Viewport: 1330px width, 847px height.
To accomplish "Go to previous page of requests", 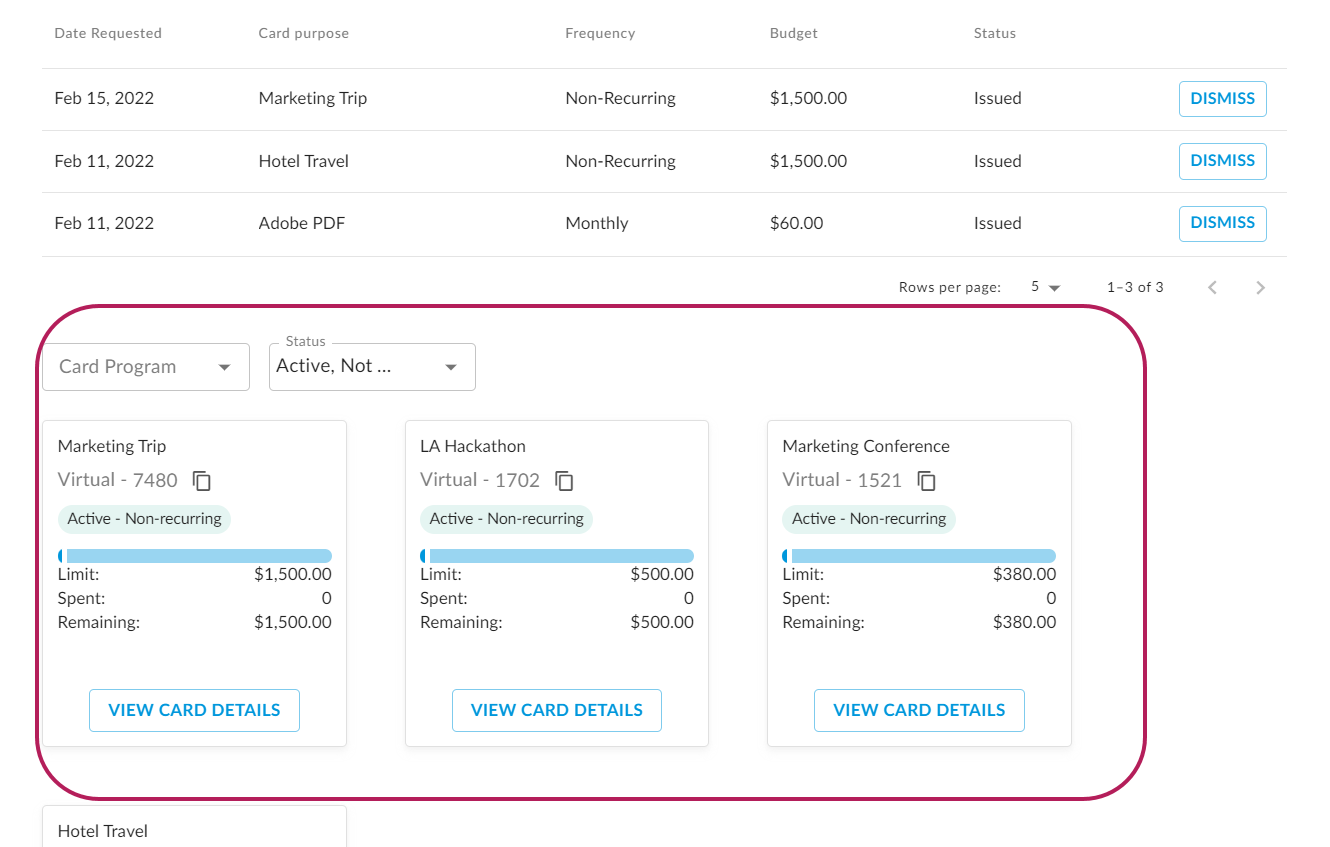I will click(x=1212, y=288).
